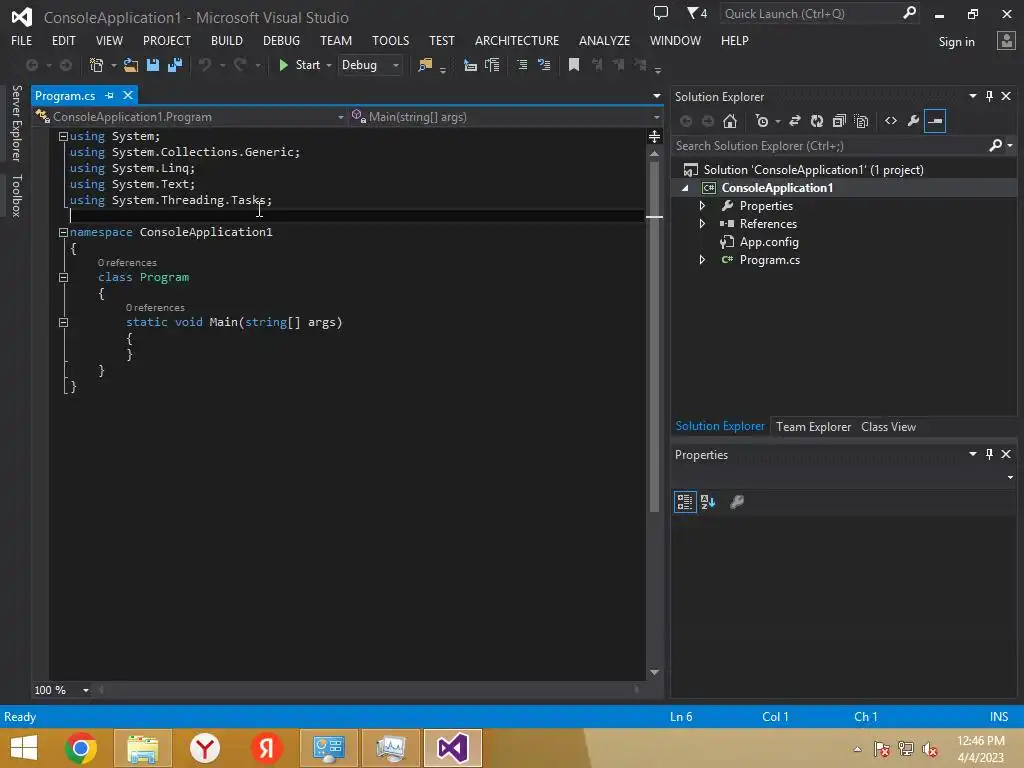Toggle Show All Files in Solution Explorer

[861, 121]
